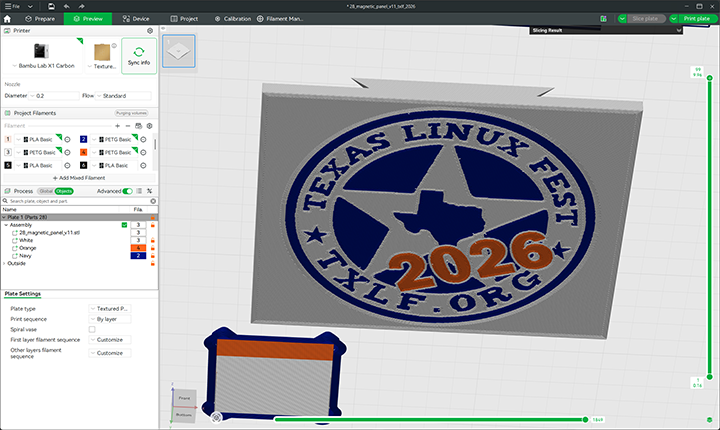
Task: Toggle the Assembly printable checkbox
Action: [124, 225]
